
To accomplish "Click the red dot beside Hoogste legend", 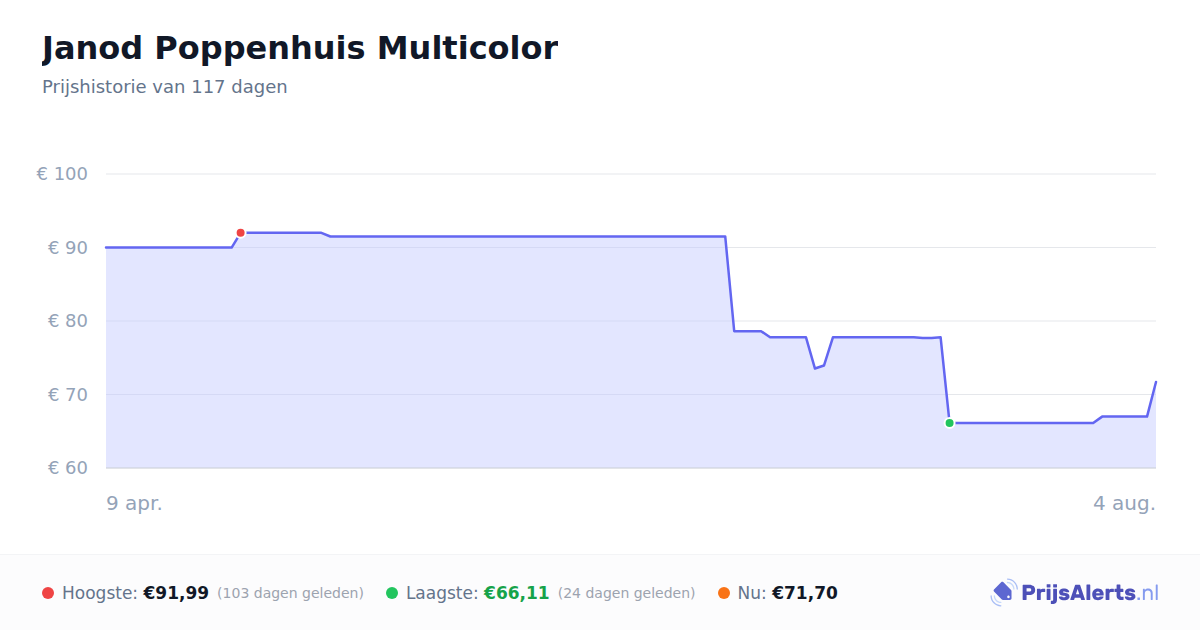I will coord(48,593).
